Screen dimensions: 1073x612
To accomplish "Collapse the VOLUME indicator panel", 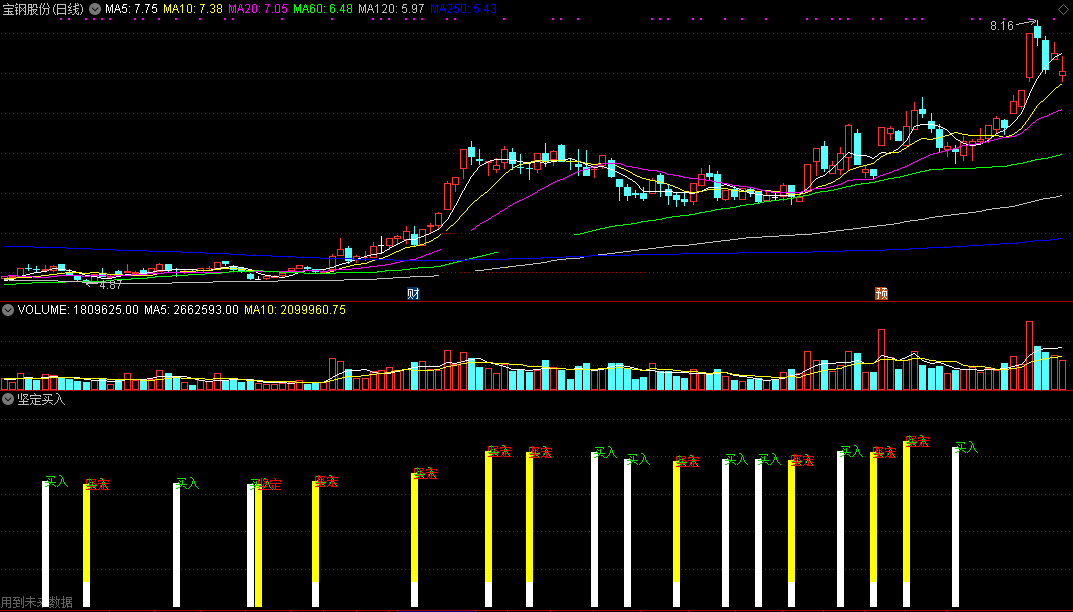I will [x=8, y=310].
